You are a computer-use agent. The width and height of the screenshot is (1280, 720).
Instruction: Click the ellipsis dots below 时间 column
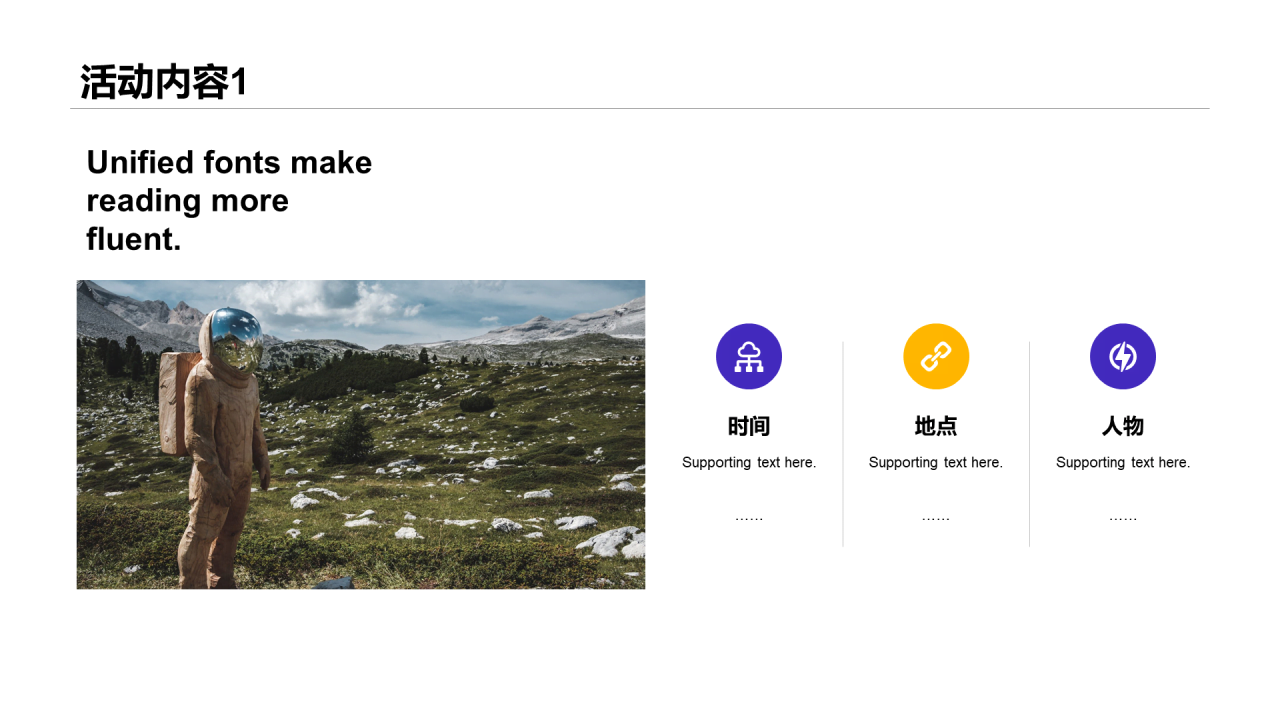click(749, 518)
